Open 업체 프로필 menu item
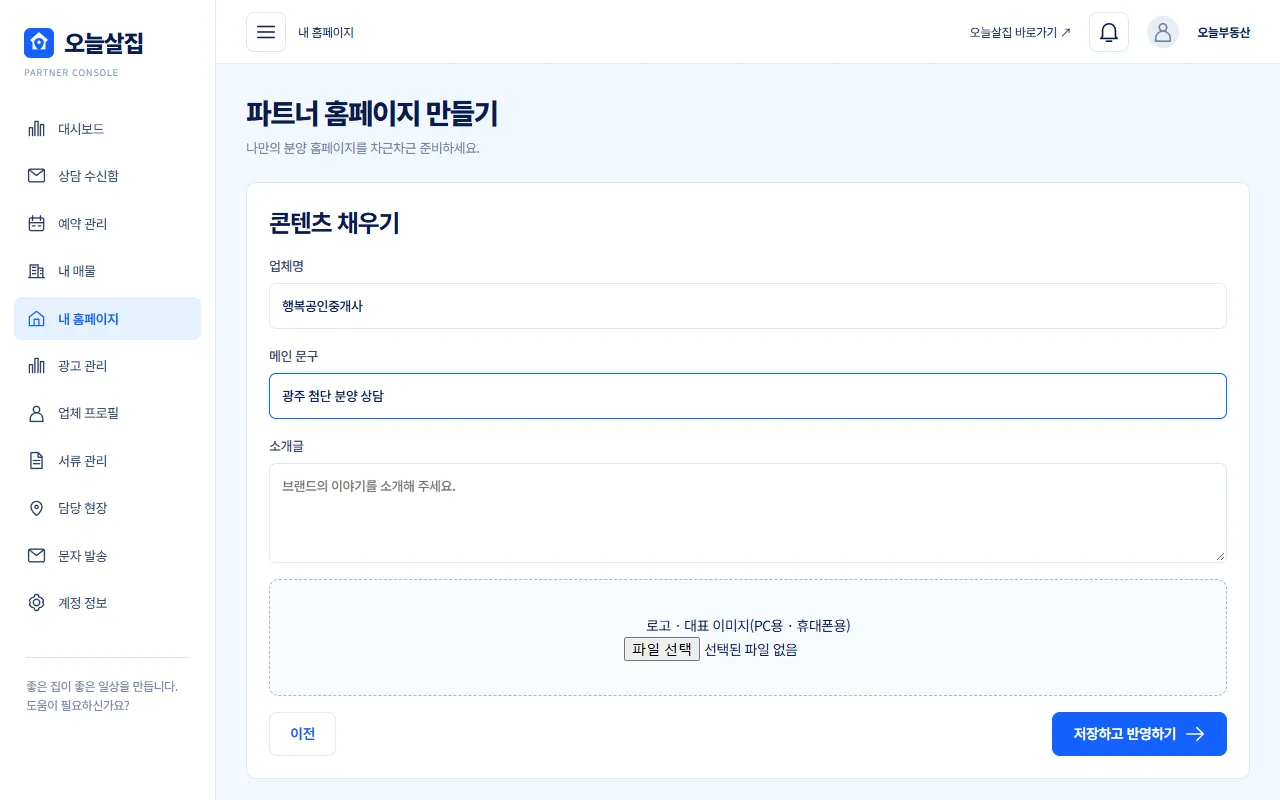Image resolution: width=1280 pixels, height=800 pixels. click(107, 413)
